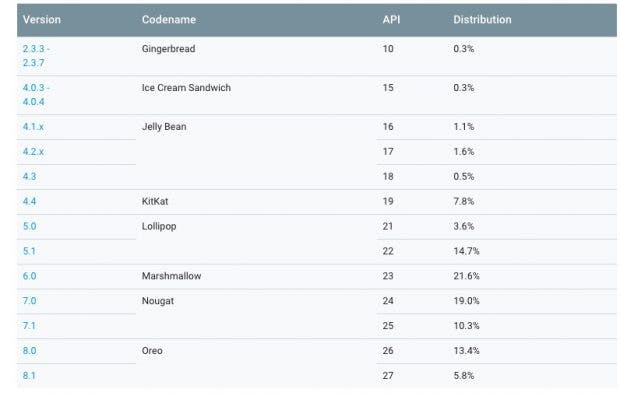Open the 8.0 Oreo version link
620x396 pixels.
pyautogui.click(x=29, y=351)
